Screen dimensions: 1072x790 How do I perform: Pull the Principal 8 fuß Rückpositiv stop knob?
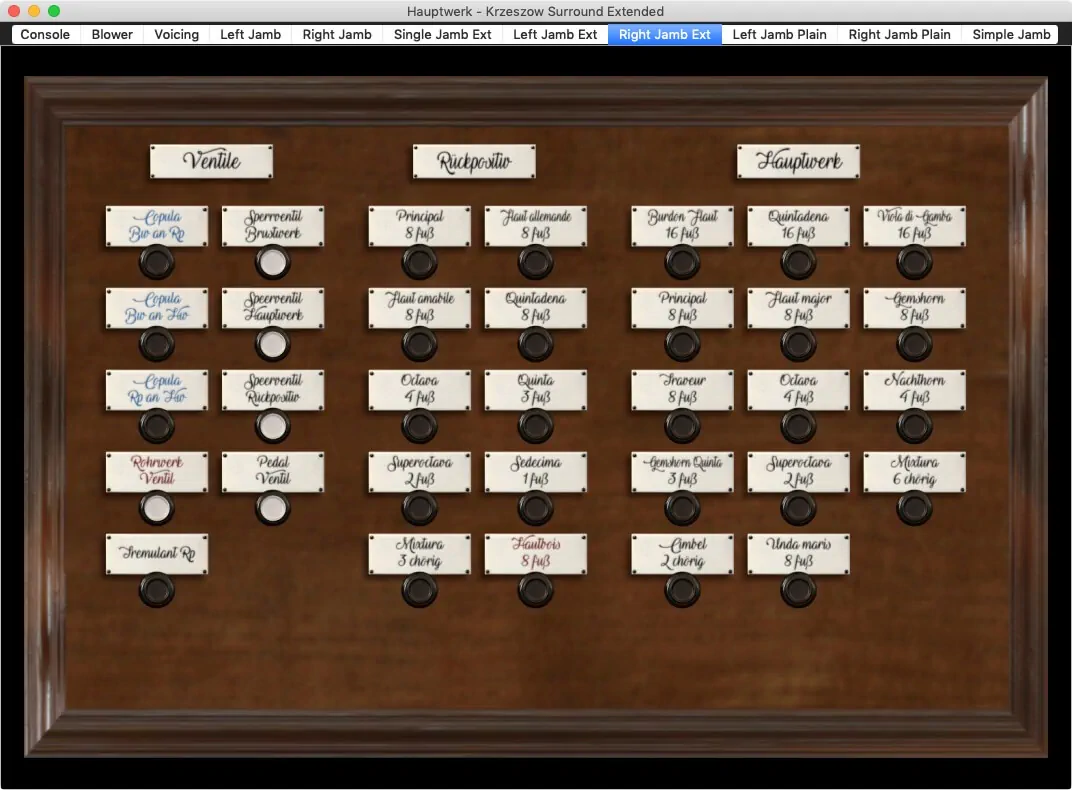pyautogui.click(x=419, y=263)
